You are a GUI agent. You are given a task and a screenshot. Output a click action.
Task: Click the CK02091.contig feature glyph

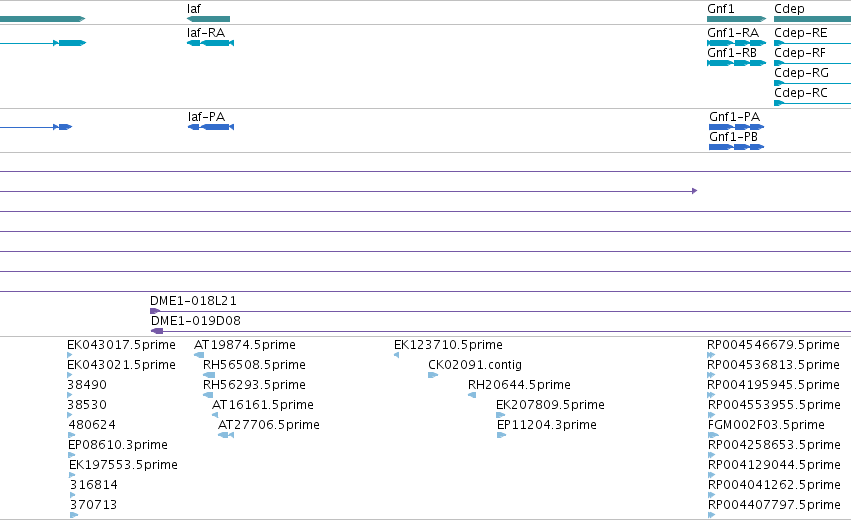[x=433, y=375]
